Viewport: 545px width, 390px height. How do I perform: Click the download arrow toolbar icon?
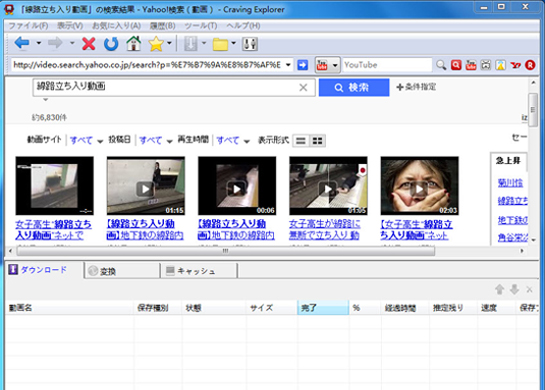coord(190,44)
